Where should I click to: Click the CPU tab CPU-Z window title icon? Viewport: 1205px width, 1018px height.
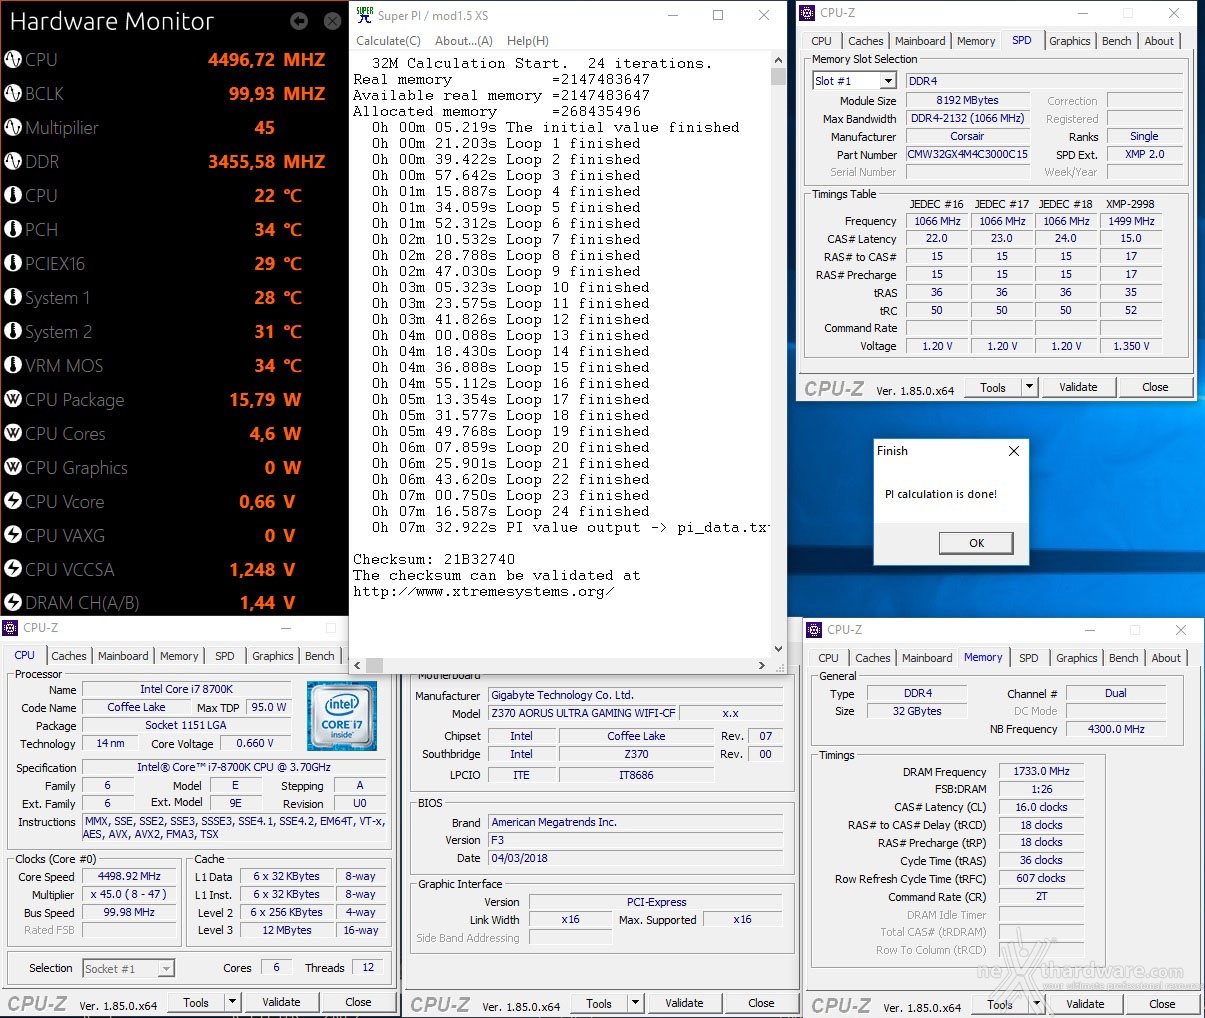click(x=10, y=628)
